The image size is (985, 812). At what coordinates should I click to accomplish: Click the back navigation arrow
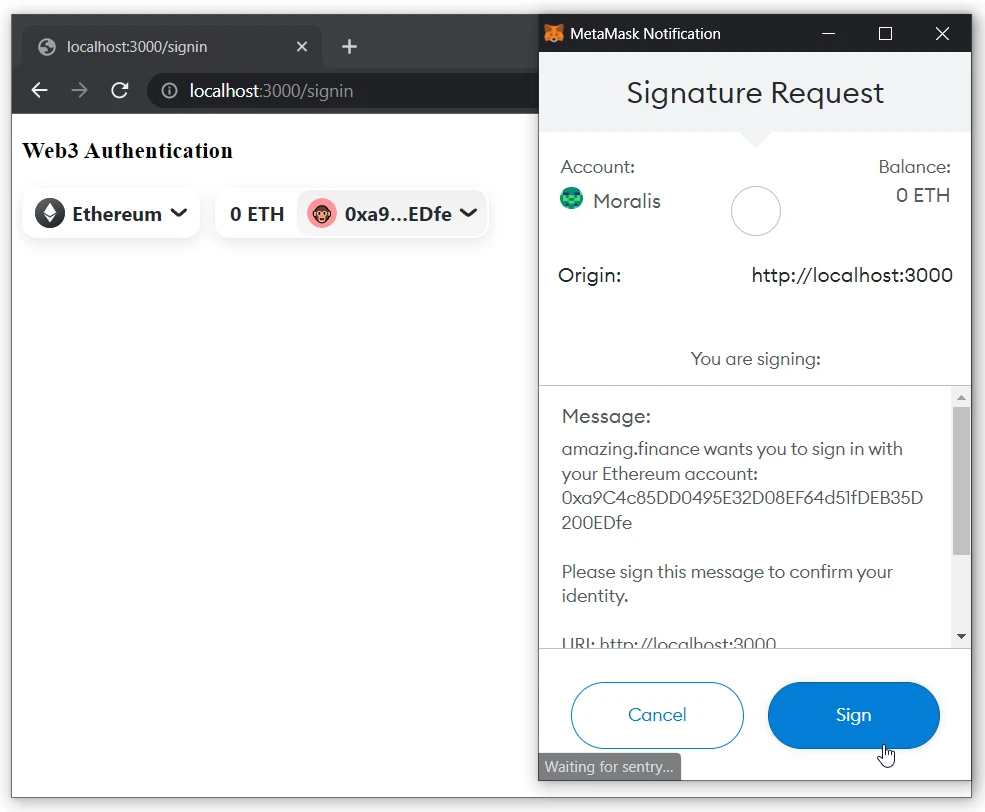[x=39, y=90]
